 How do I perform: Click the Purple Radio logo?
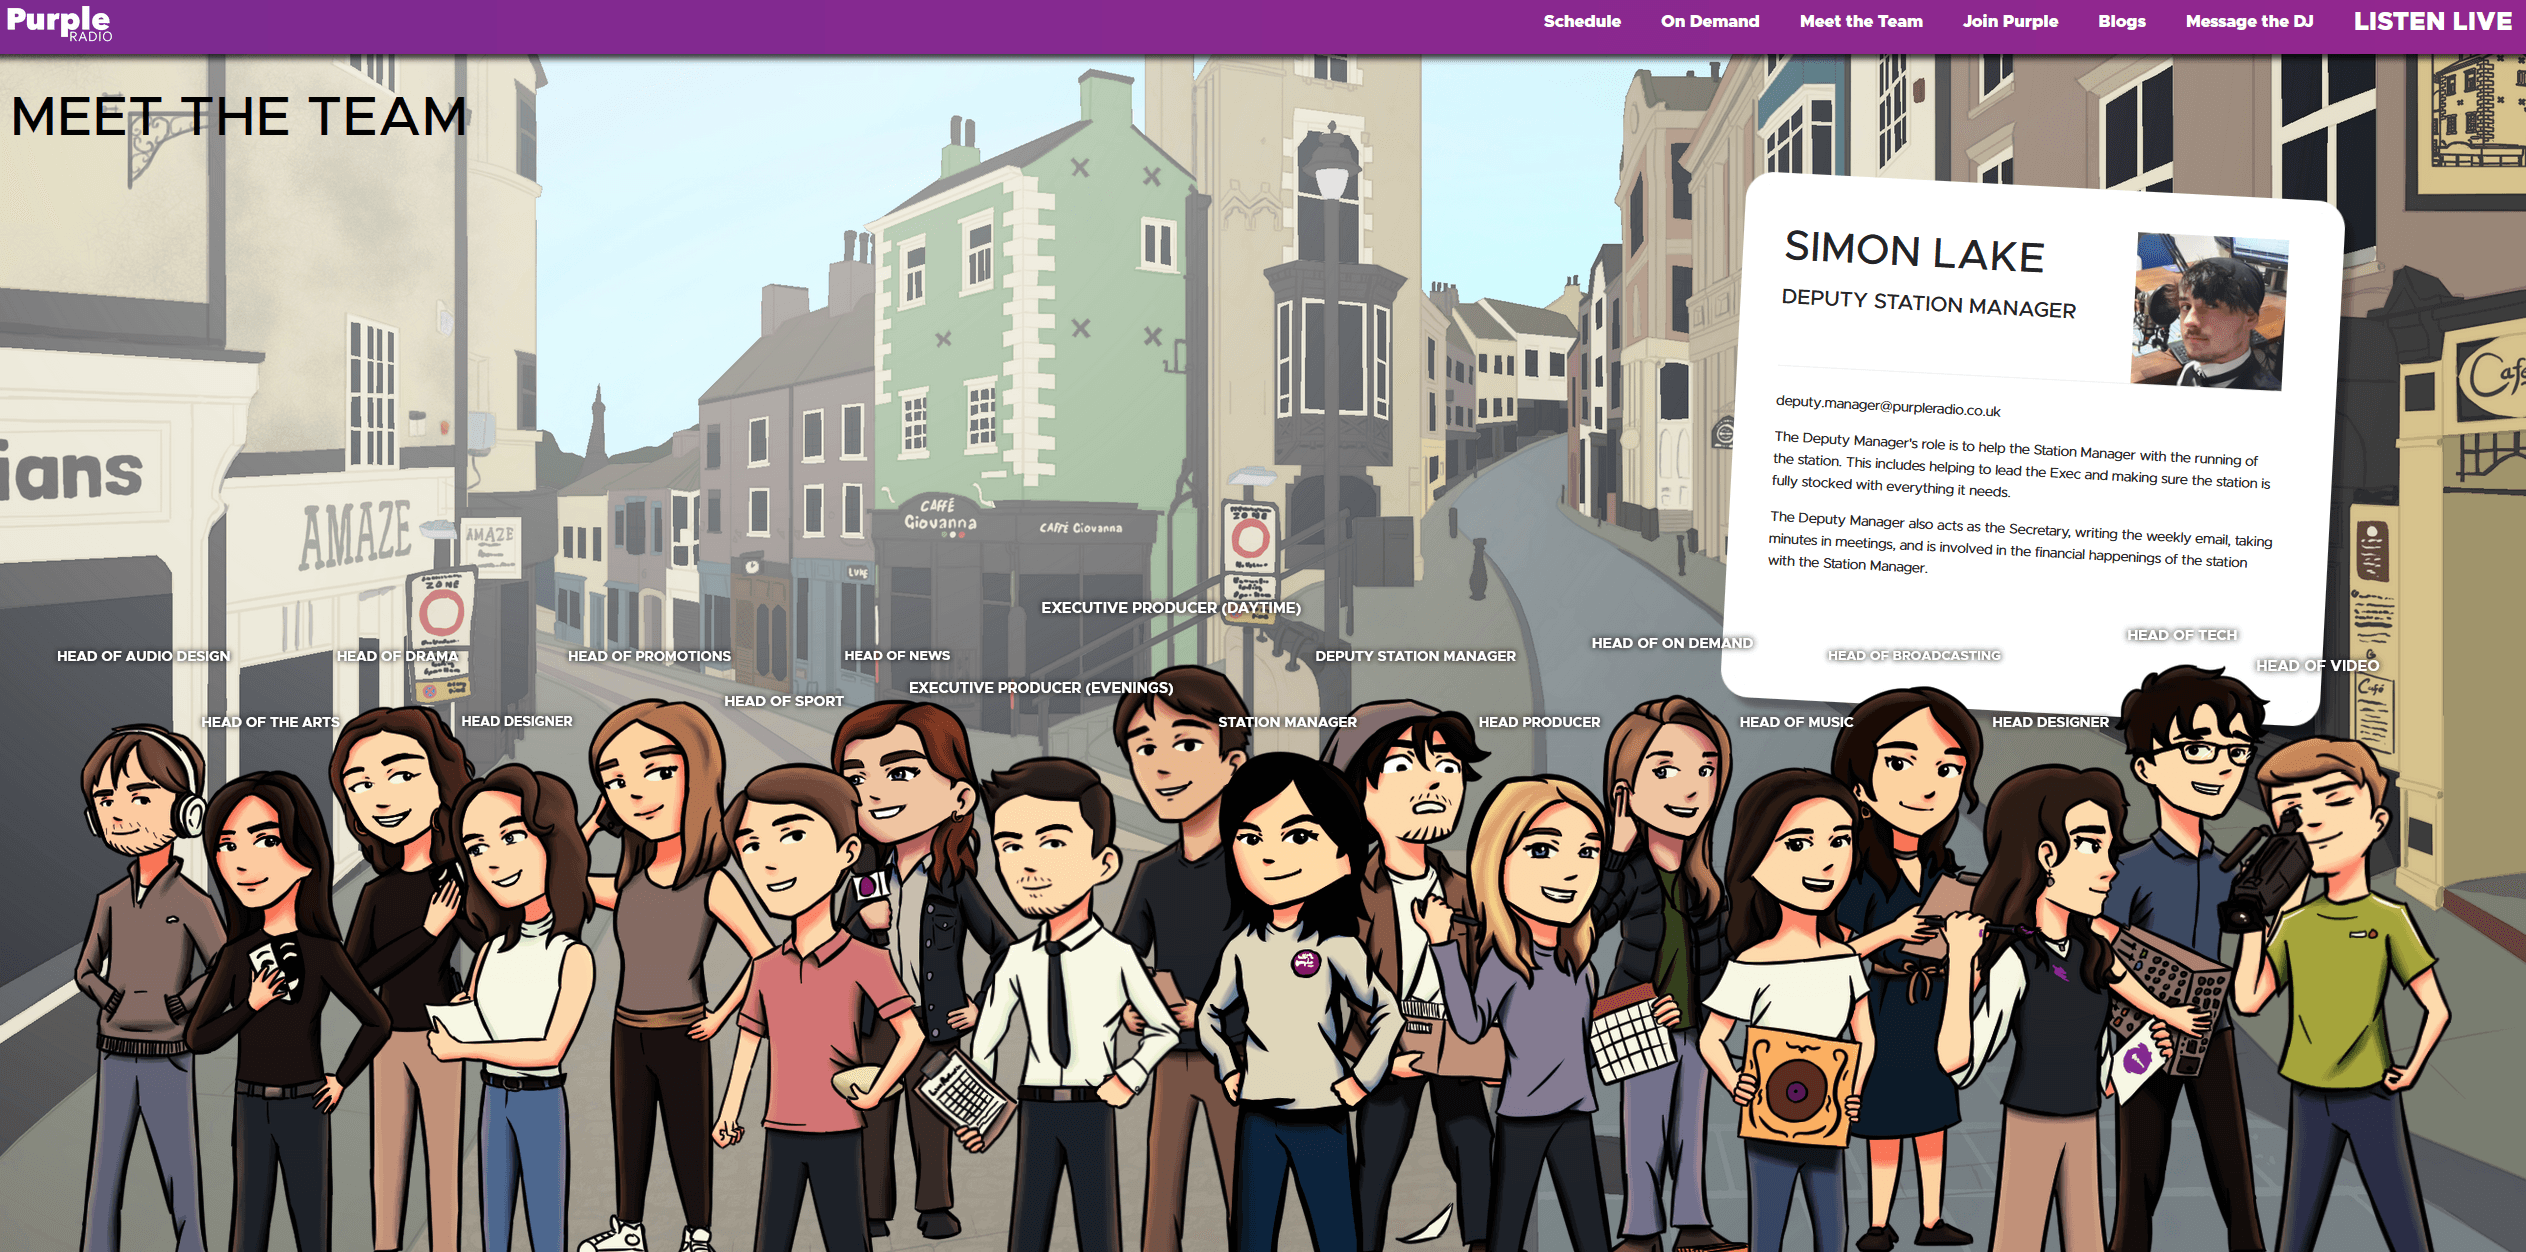point(60,23)
